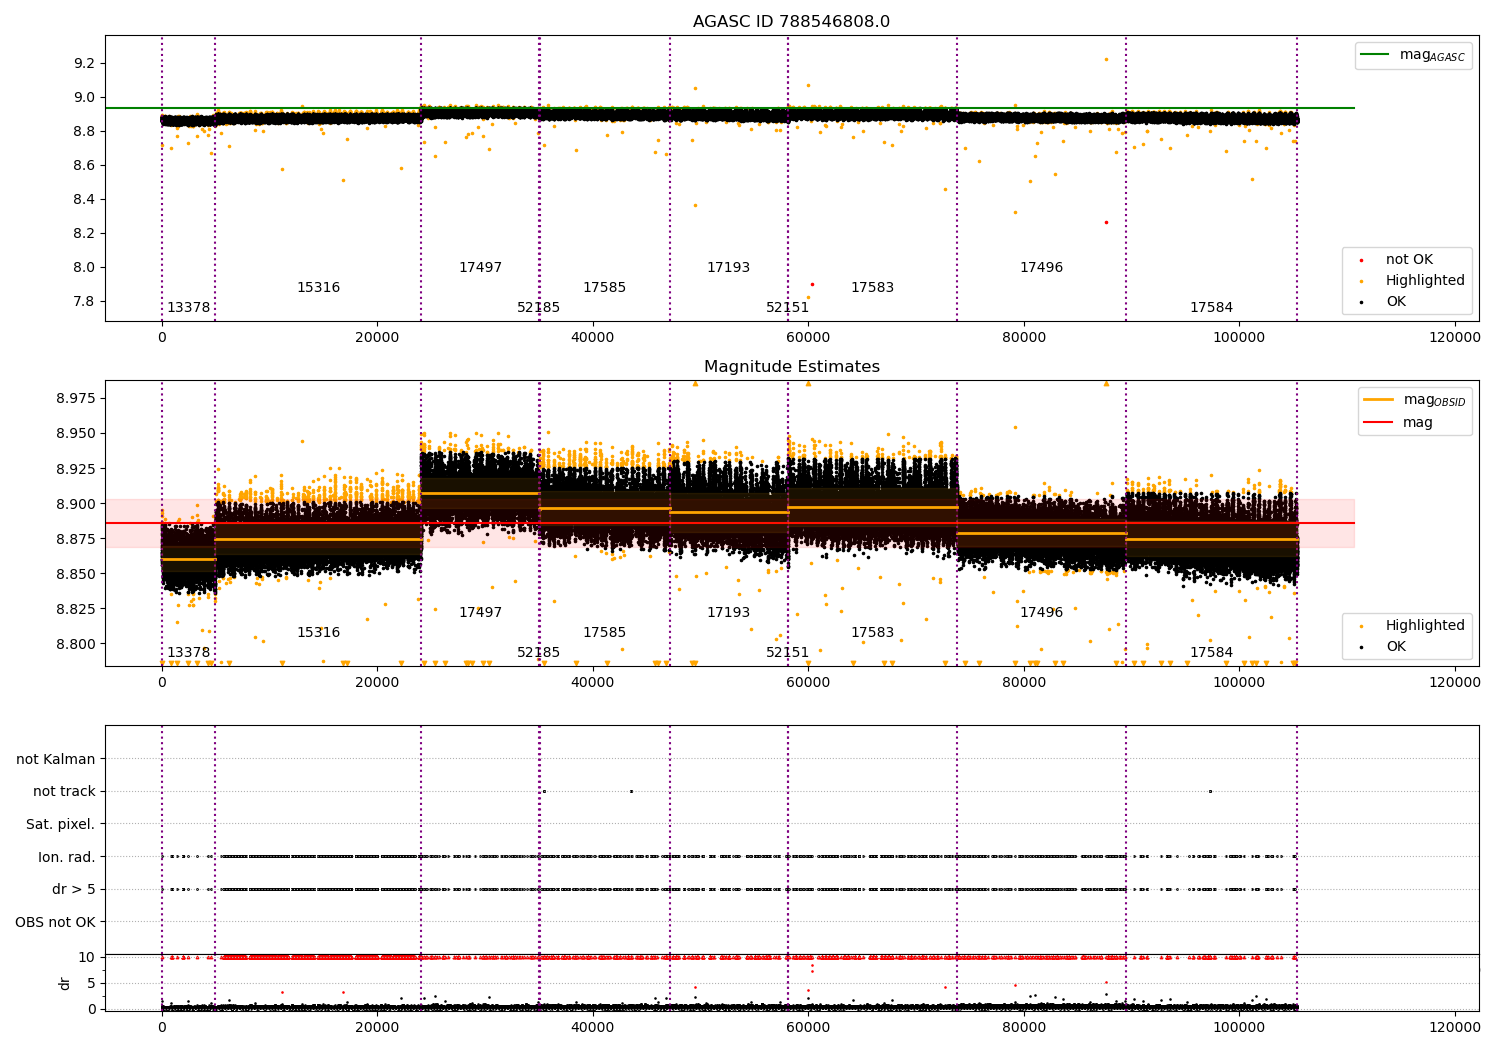The image size is (1500, 1050).
Task: Select the mag AGASC legend label
Action: click(1432, 55)
